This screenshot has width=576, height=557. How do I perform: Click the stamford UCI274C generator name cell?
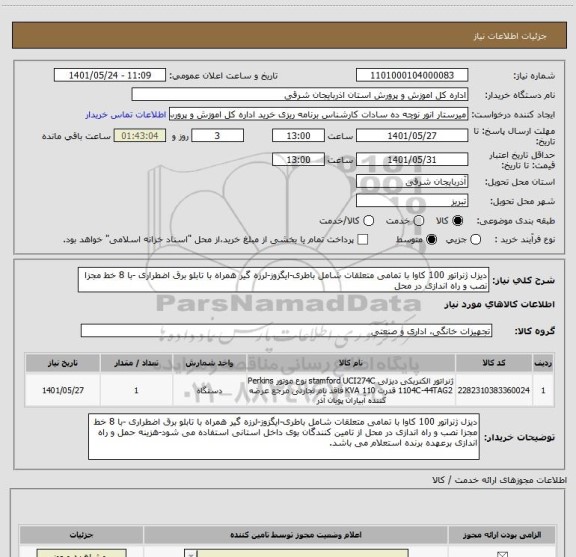(x=350, y=390)
